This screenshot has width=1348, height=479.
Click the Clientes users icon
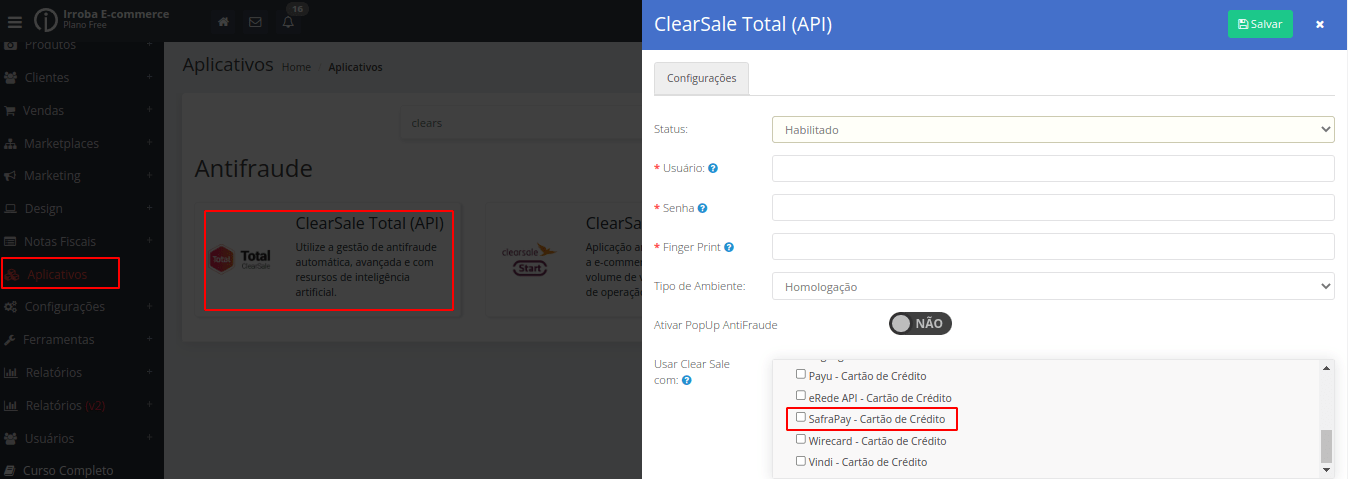(x=10, y=77)
